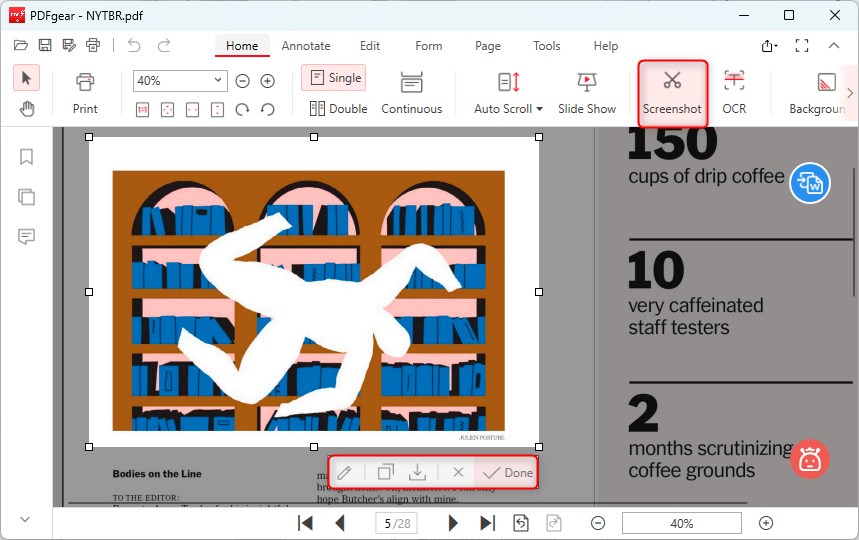Click the Screenshot tool in the ribbon
This screenshot has height=540, width=859.
[672, 92]
